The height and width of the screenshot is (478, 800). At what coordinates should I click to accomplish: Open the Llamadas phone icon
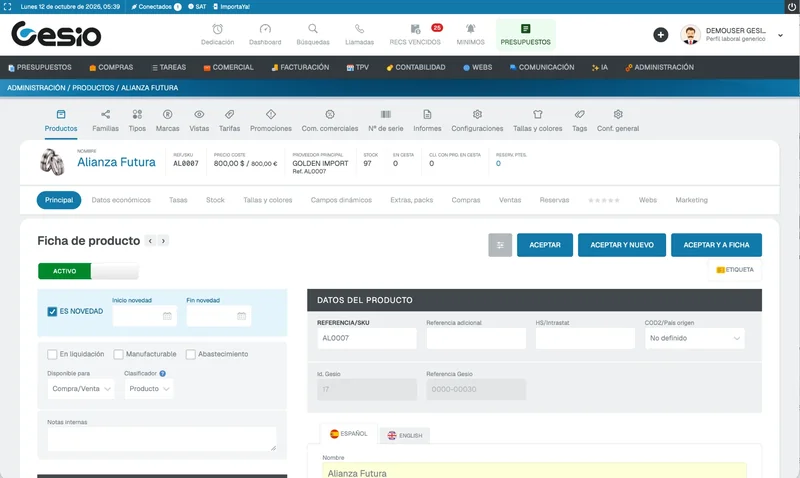click(x=359, y=29)
